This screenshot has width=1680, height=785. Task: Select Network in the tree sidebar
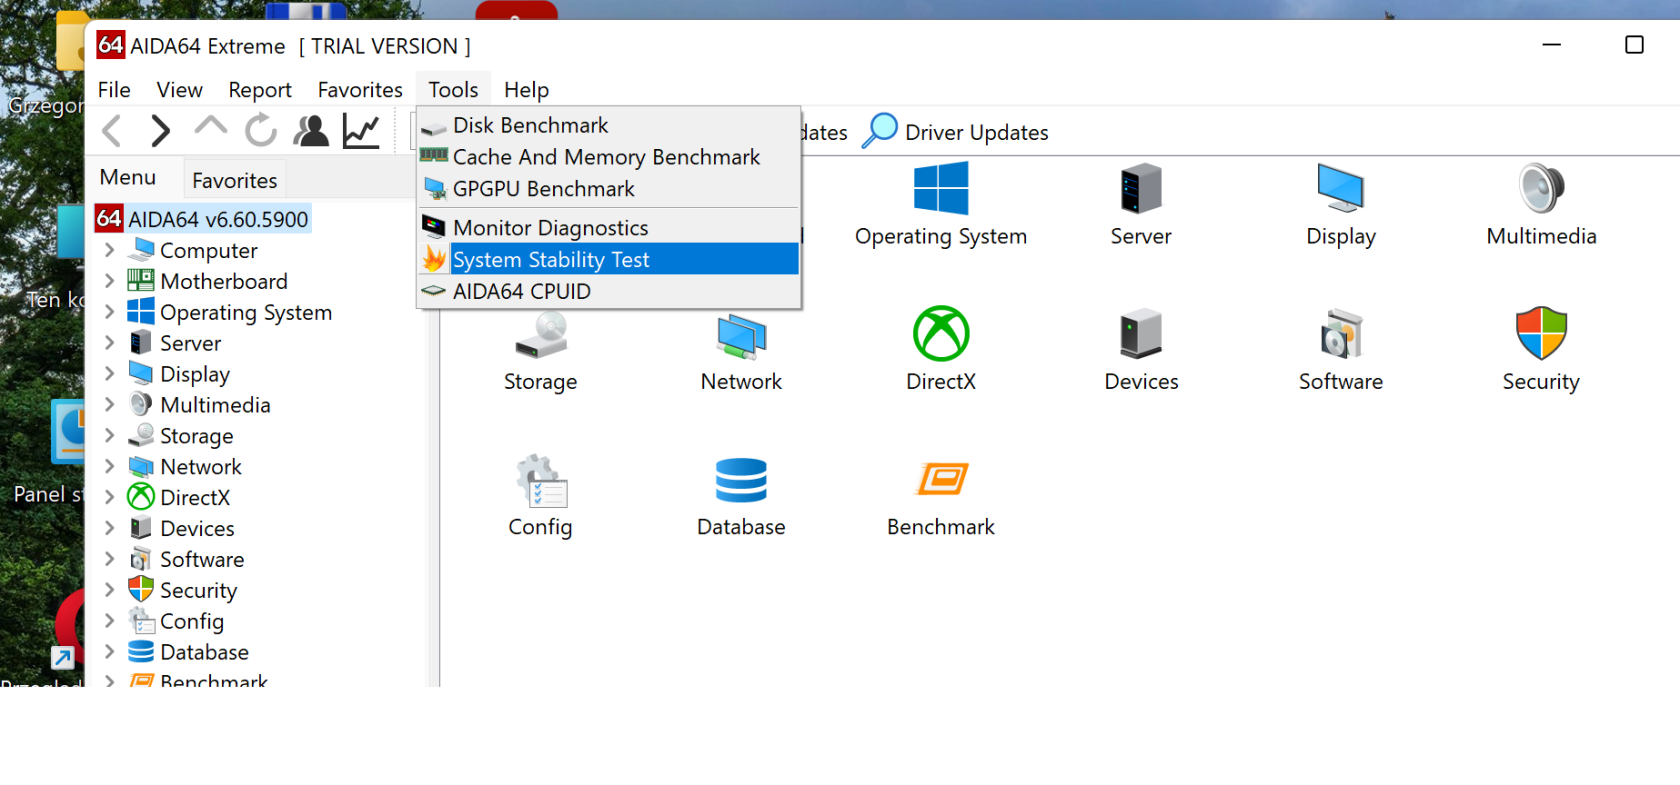pos(201,467)
